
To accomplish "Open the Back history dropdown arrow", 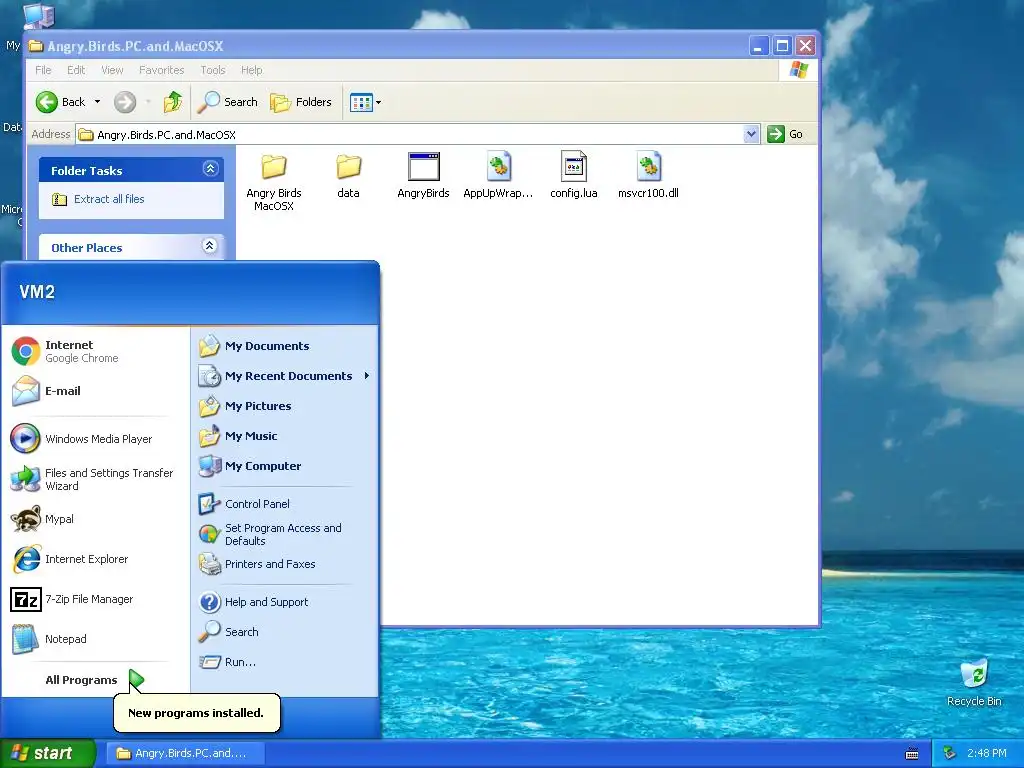I will click(97, 102).
